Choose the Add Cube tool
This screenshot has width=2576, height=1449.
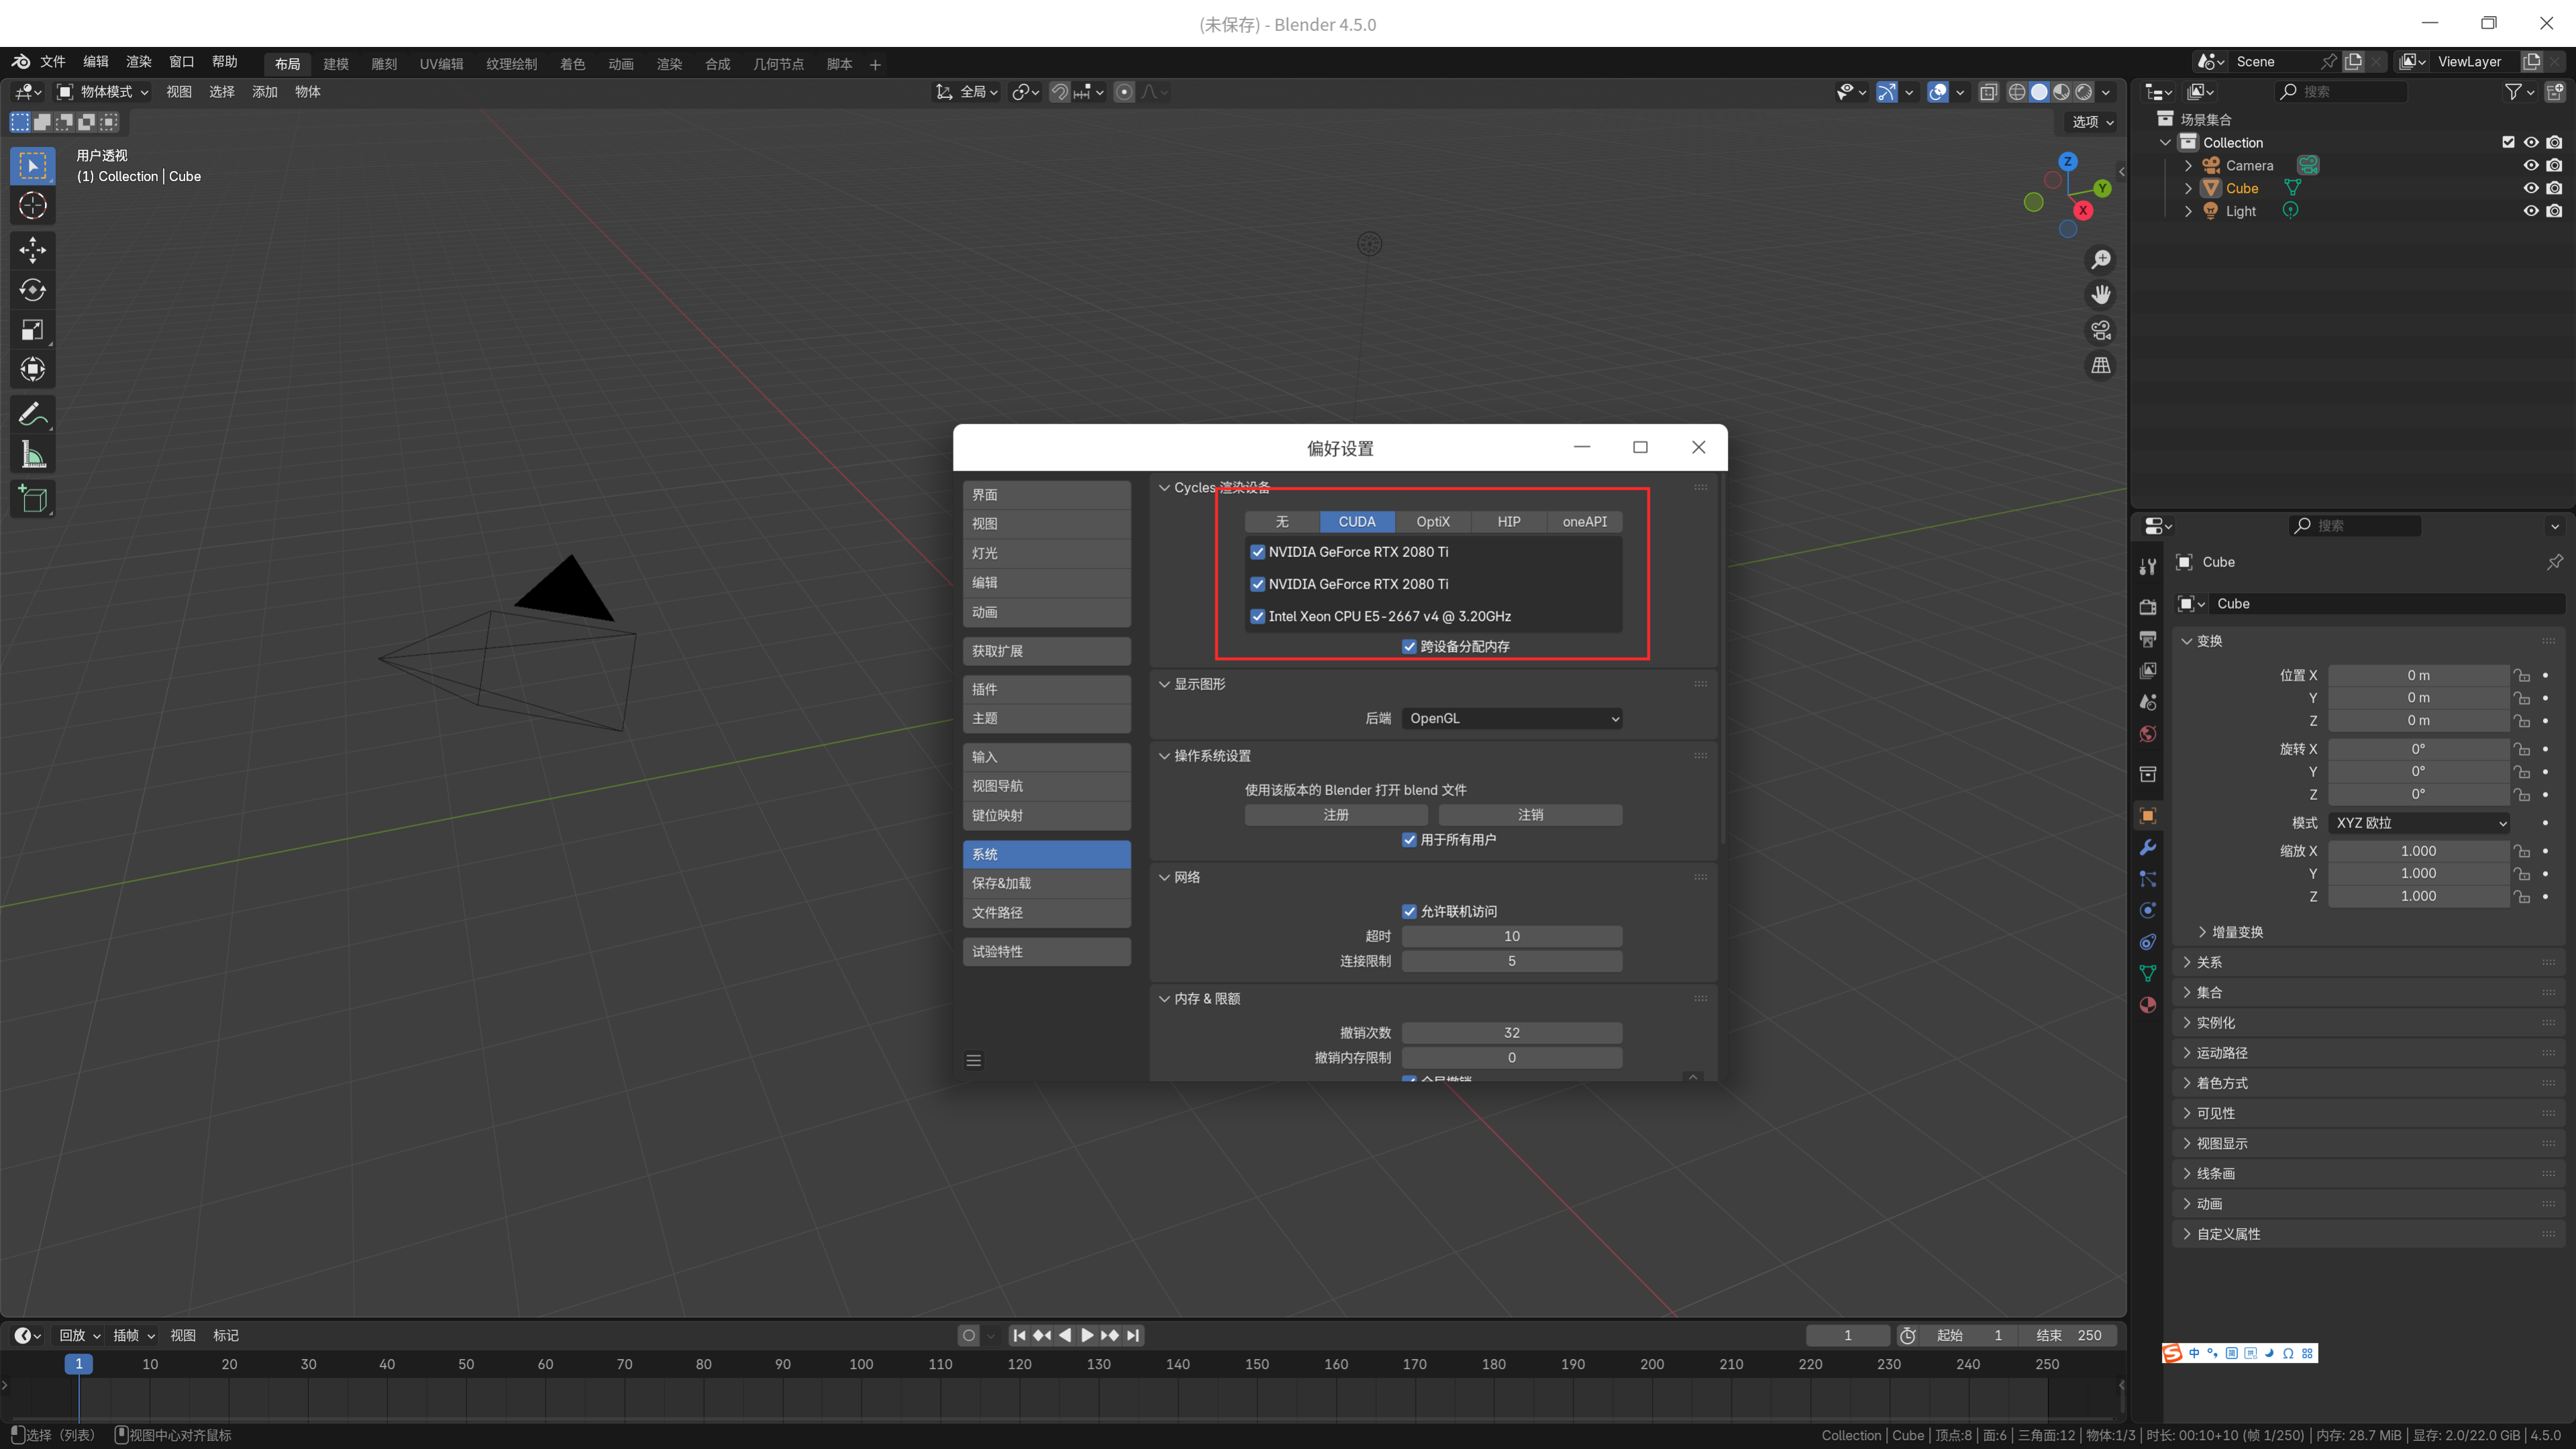point(32,499)
